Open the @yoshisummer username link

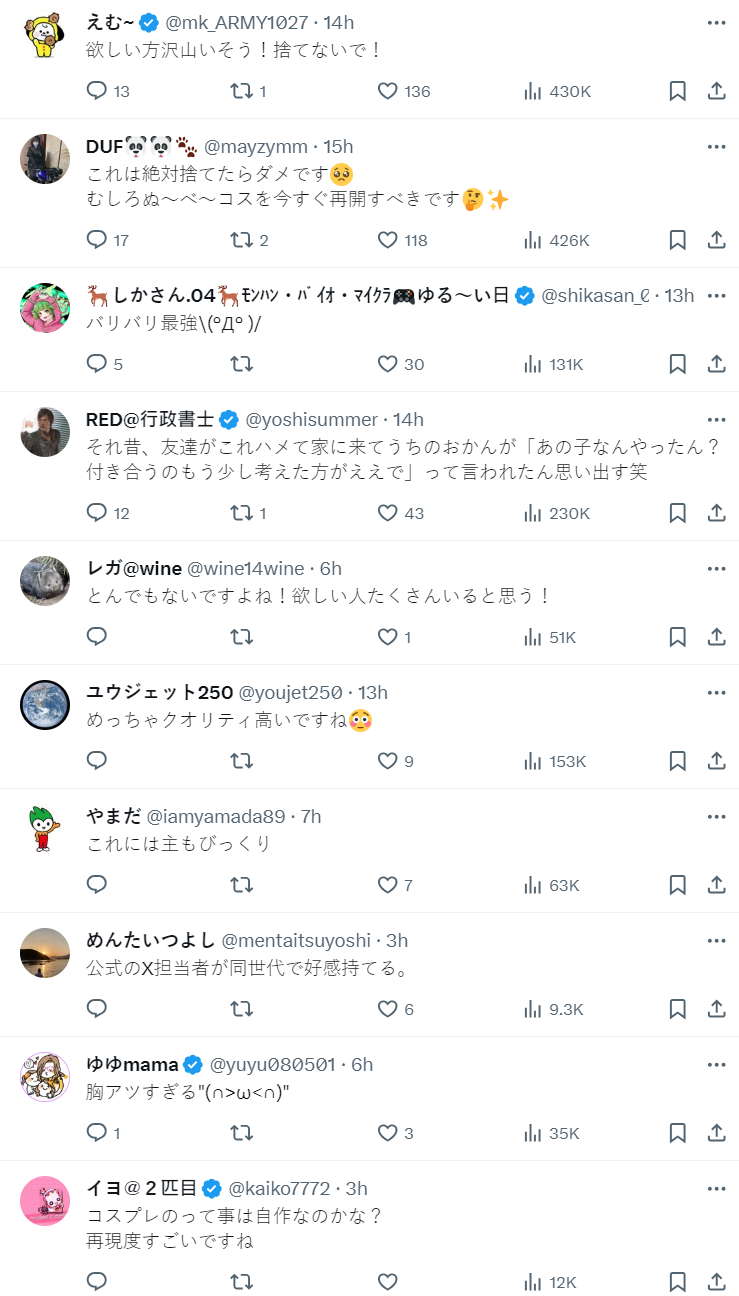pos(312,420)
